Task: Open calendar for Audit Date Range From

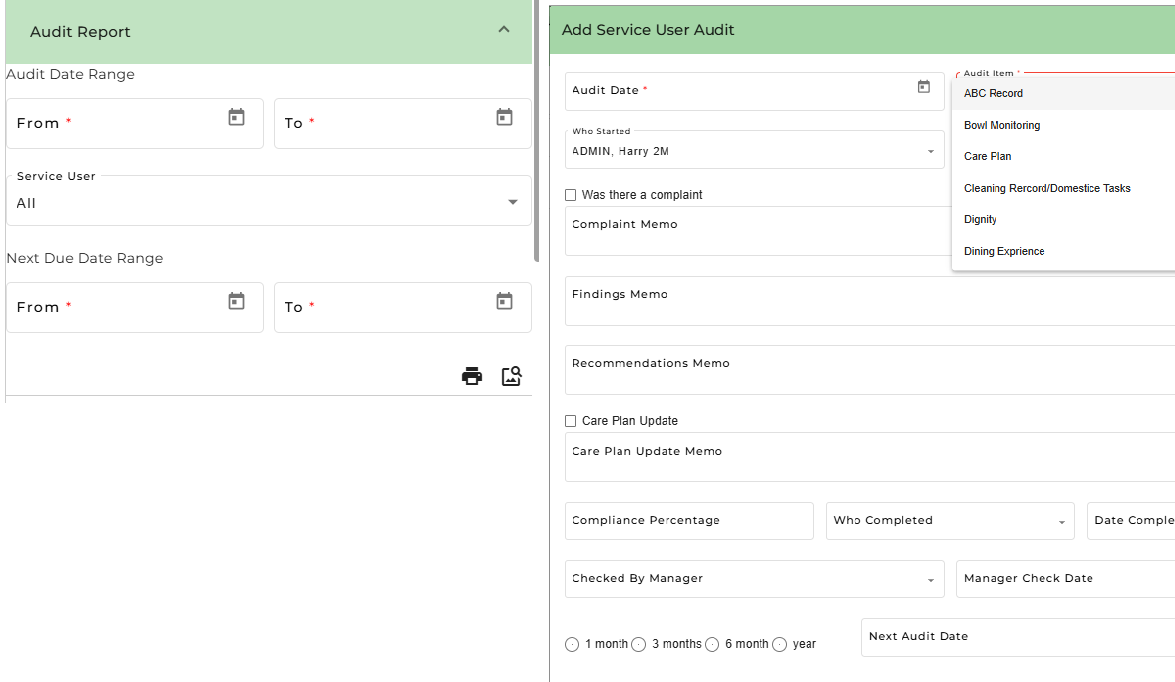Action: pyautogui.click(x=236, y=117)
